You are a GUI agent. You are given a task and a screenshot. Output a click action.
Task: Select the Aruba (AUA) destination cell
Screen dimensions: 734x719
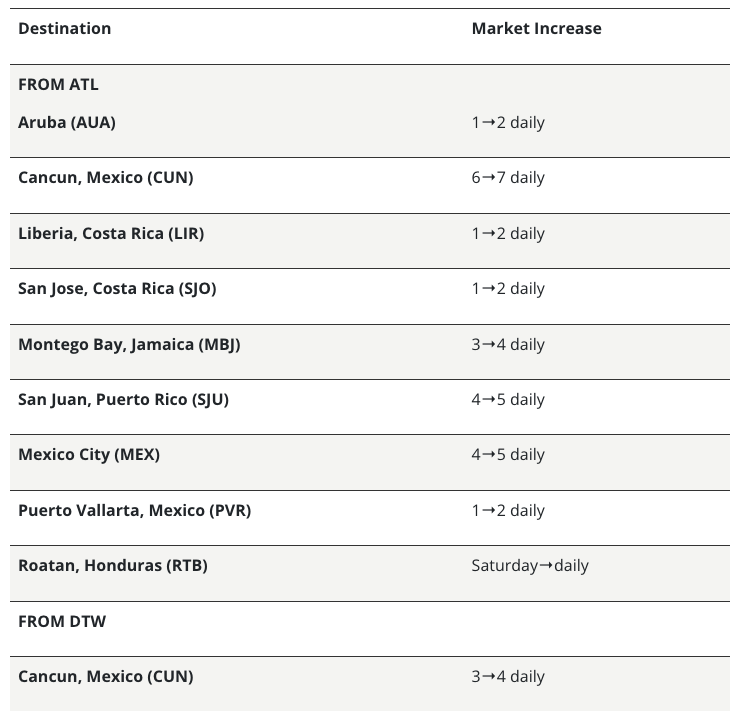pyautogui.click(x=67, y=123)
